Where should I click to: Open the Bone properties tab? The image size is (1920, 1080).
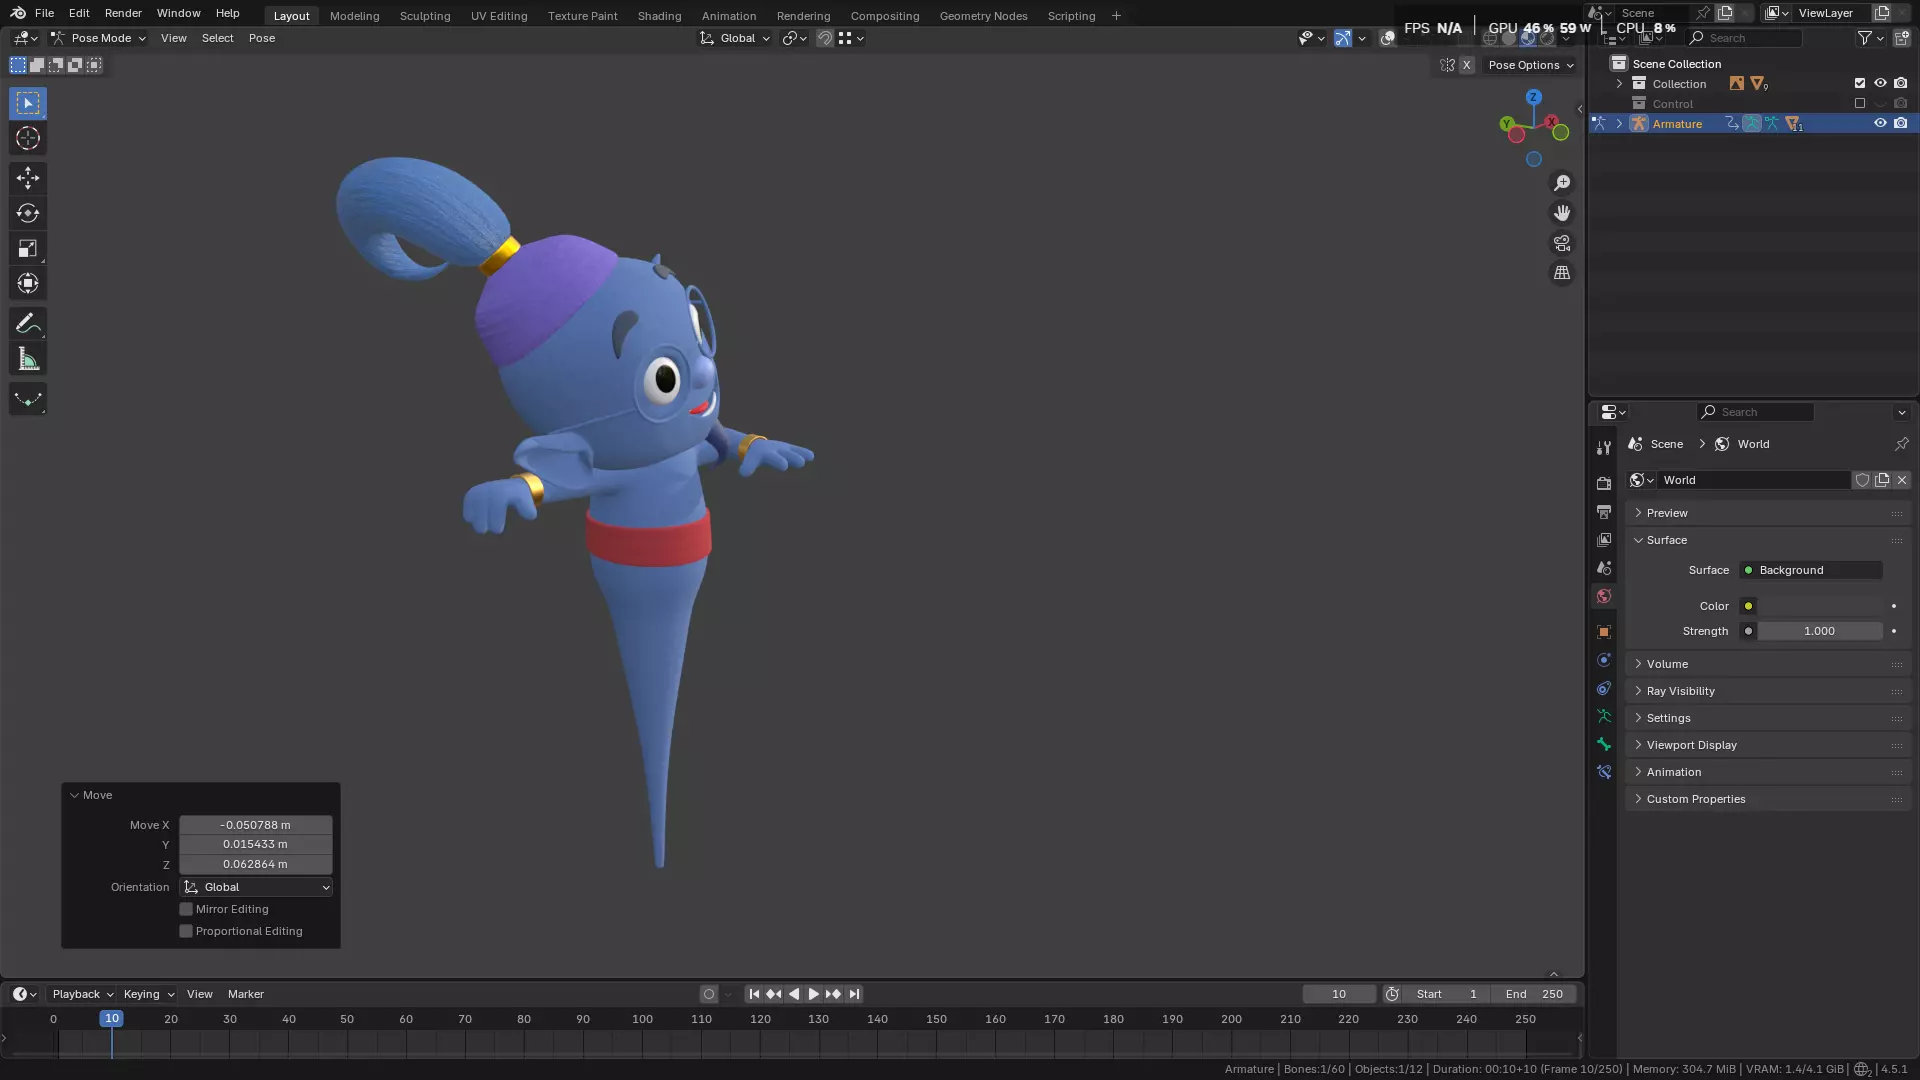tap(1604, 744)
